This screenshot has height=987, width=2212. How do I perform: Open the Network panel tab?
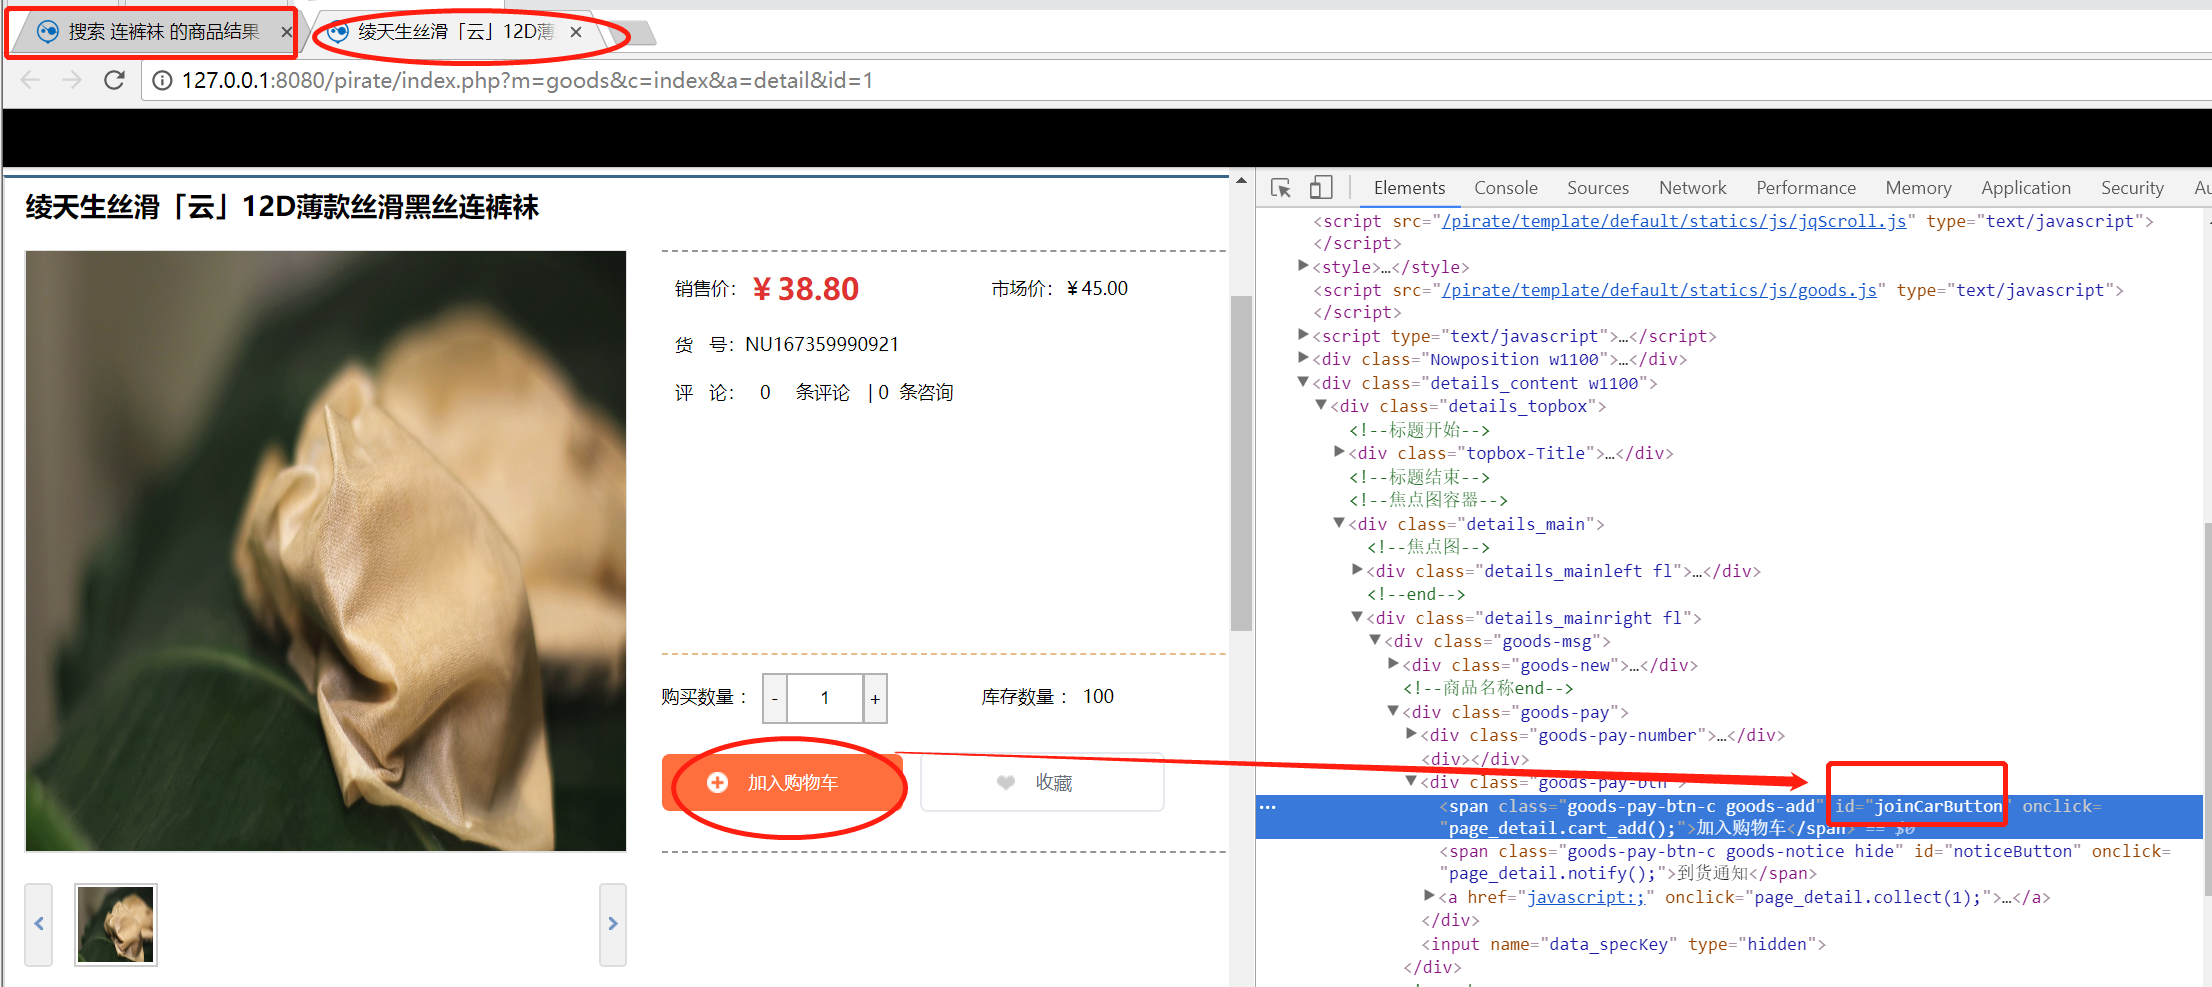tap(1692, 188)
